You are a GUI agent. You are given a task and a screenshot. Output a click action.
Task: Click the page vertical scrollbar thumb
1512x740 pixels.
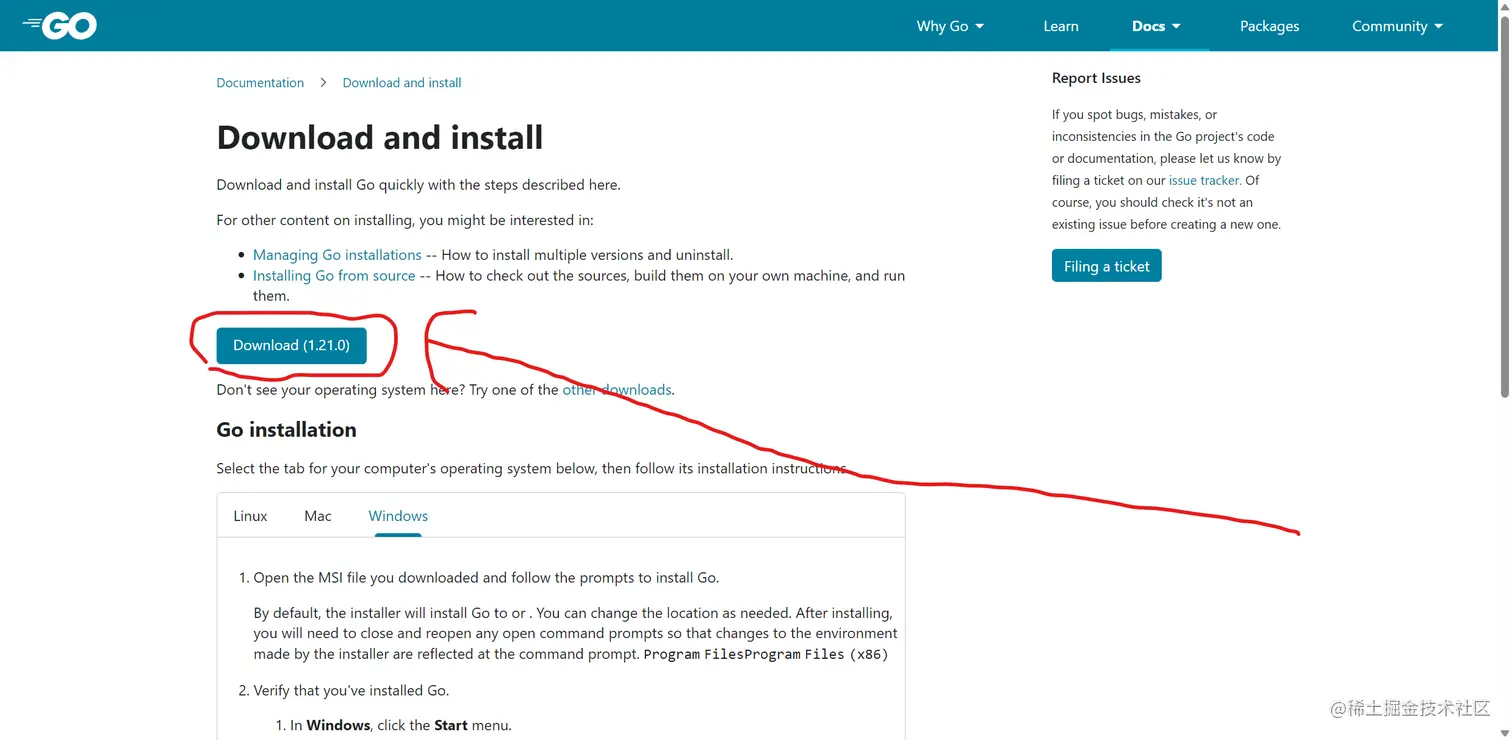point(1504,207)
